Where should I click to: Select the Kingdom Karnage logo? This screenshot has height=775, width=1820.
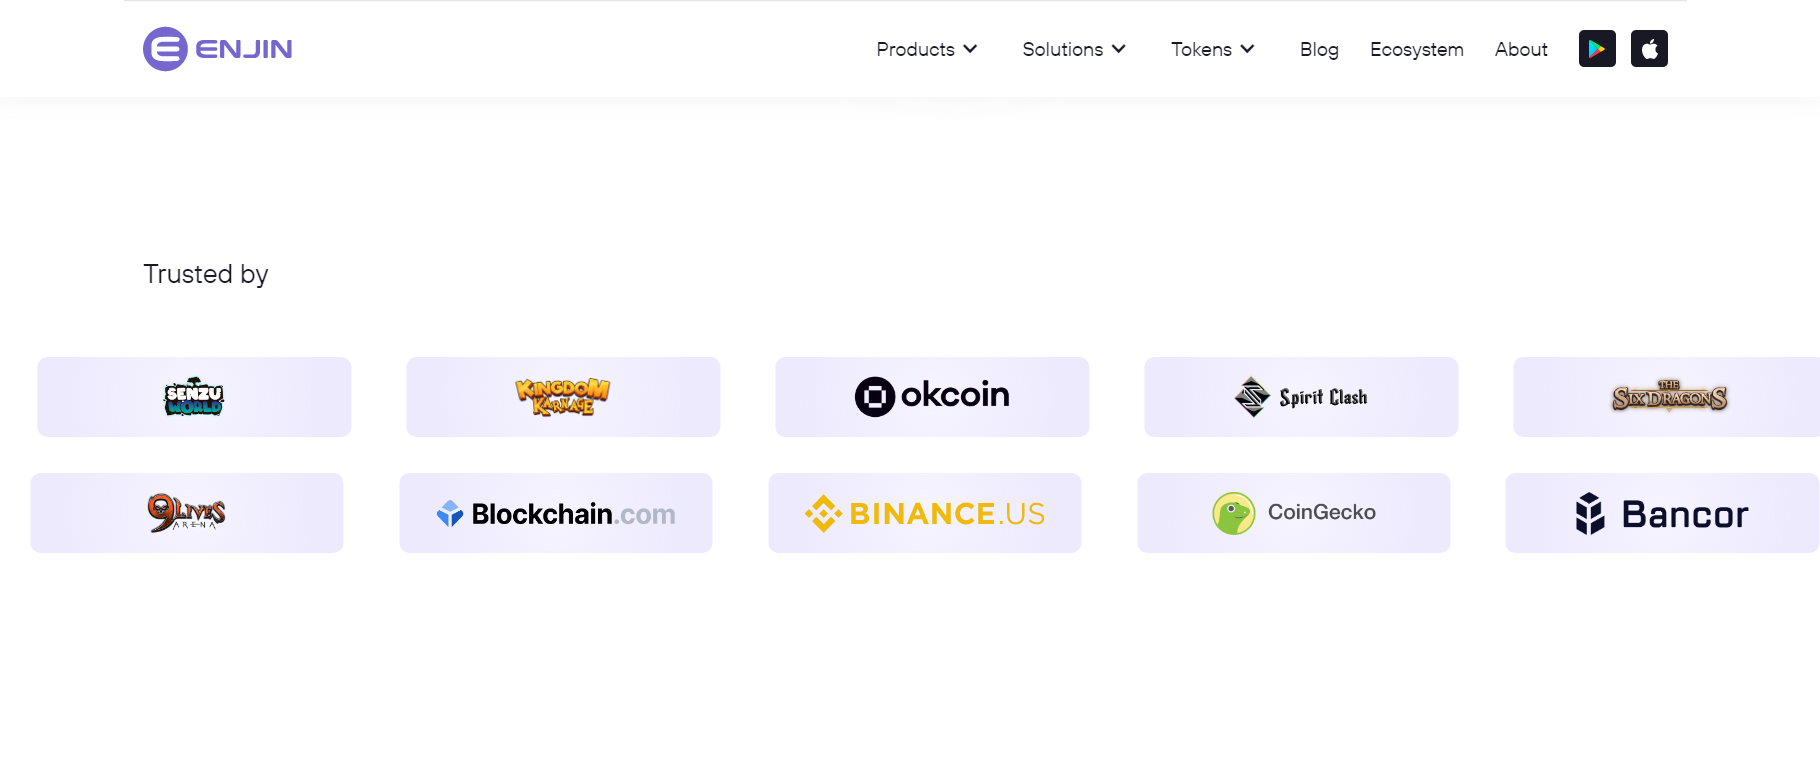tap(562, 395)
